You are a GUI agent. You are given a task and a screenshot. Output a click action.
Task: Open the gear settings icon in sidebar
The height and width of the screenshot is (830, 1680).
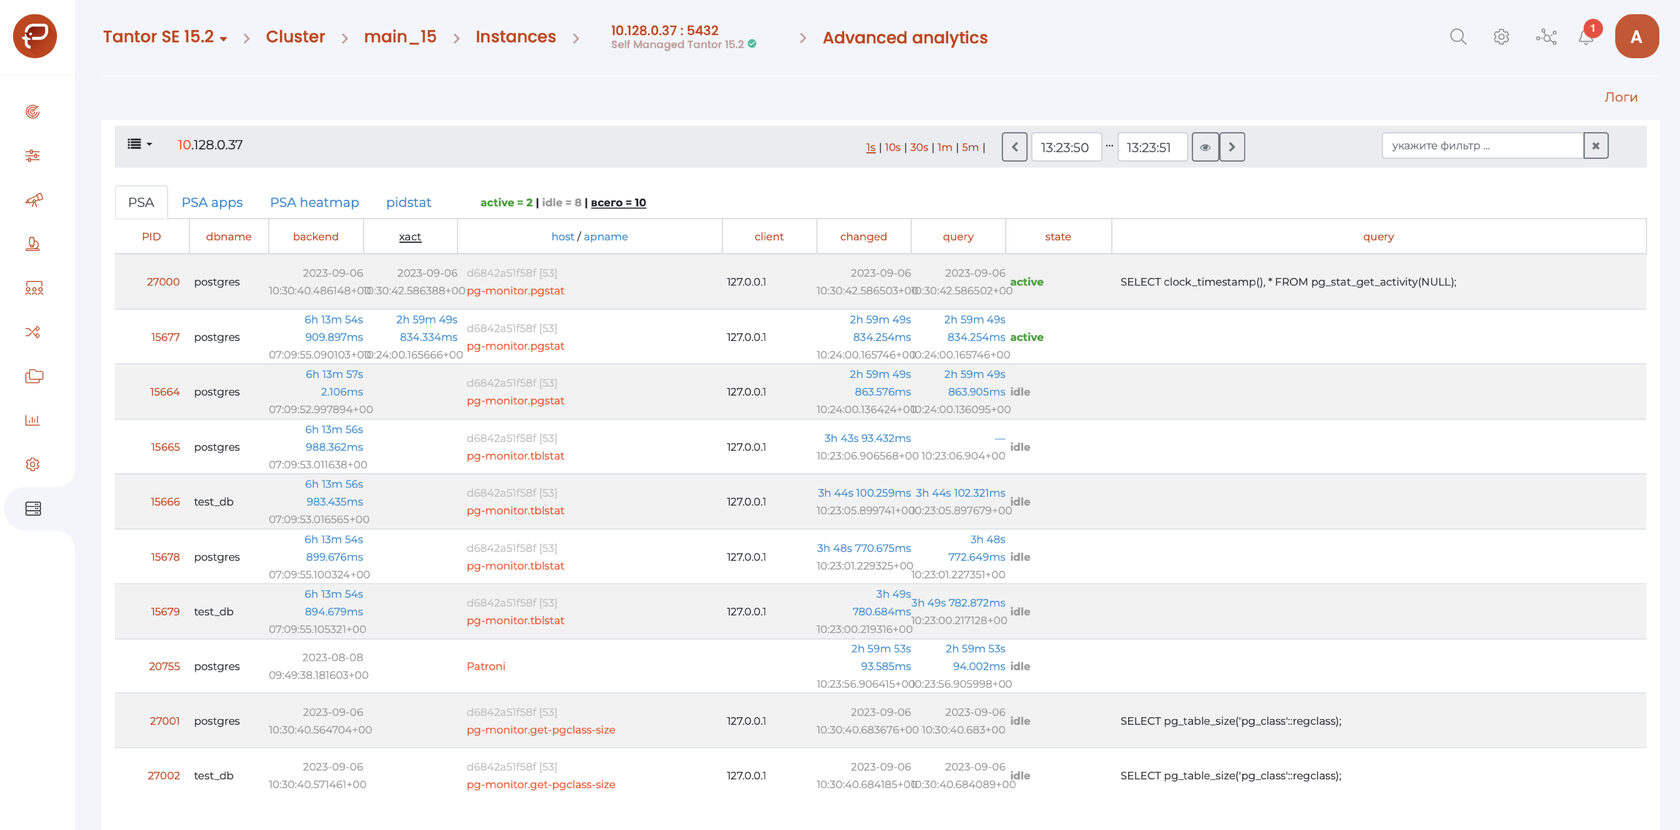pyautogui.click(x=33, y=464)
